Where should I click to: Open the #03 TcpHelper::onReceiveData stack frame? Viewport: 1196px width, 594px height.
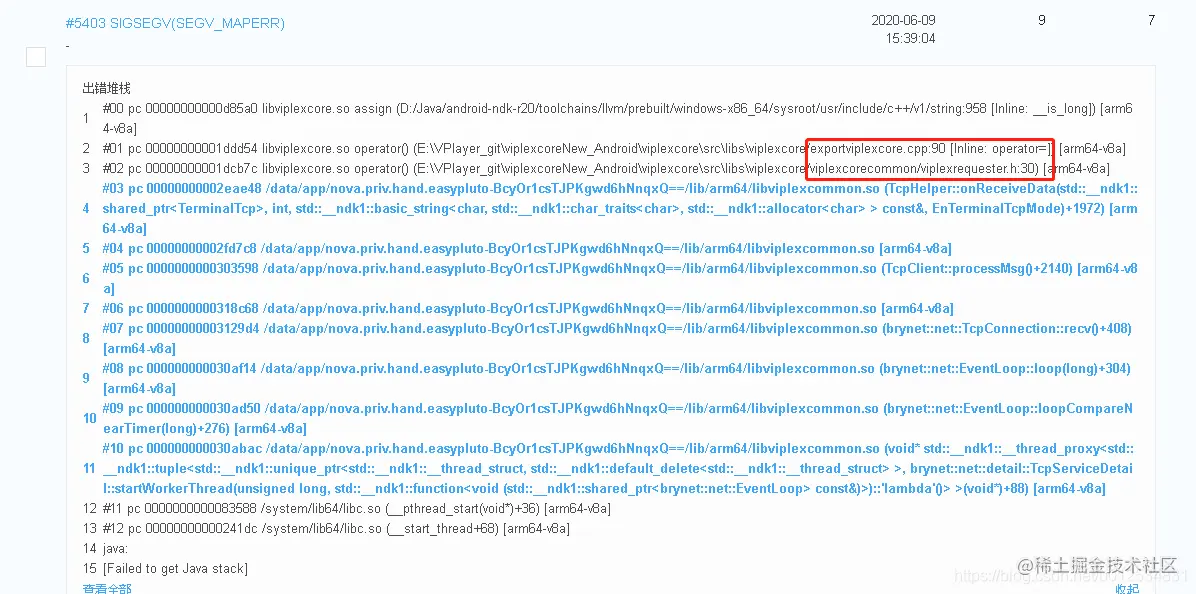(x=619, y=208)
